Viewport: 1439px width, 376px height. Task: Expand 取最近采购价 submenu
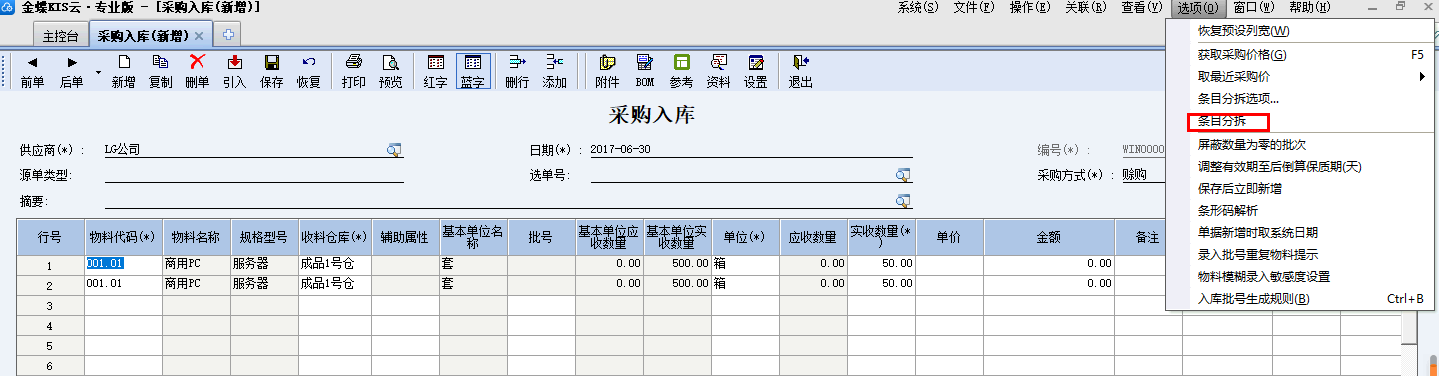pyautogui.click(x=1301, y=76)
